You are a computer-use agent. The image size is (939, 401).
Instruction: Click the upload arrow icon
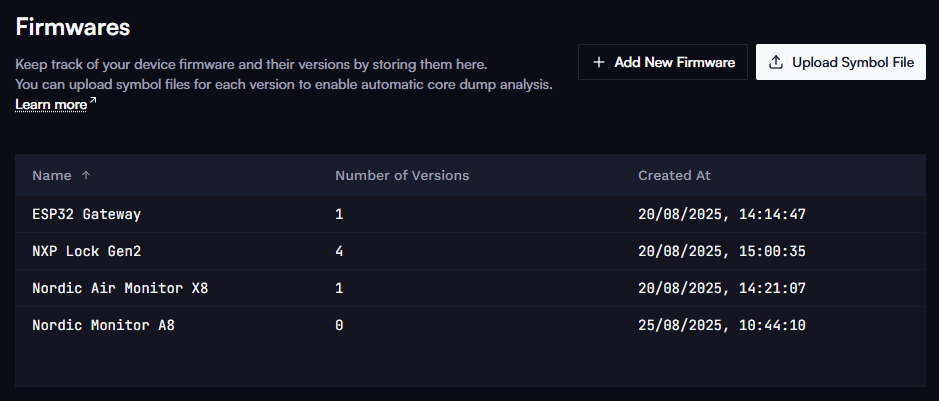coord(776,62)
